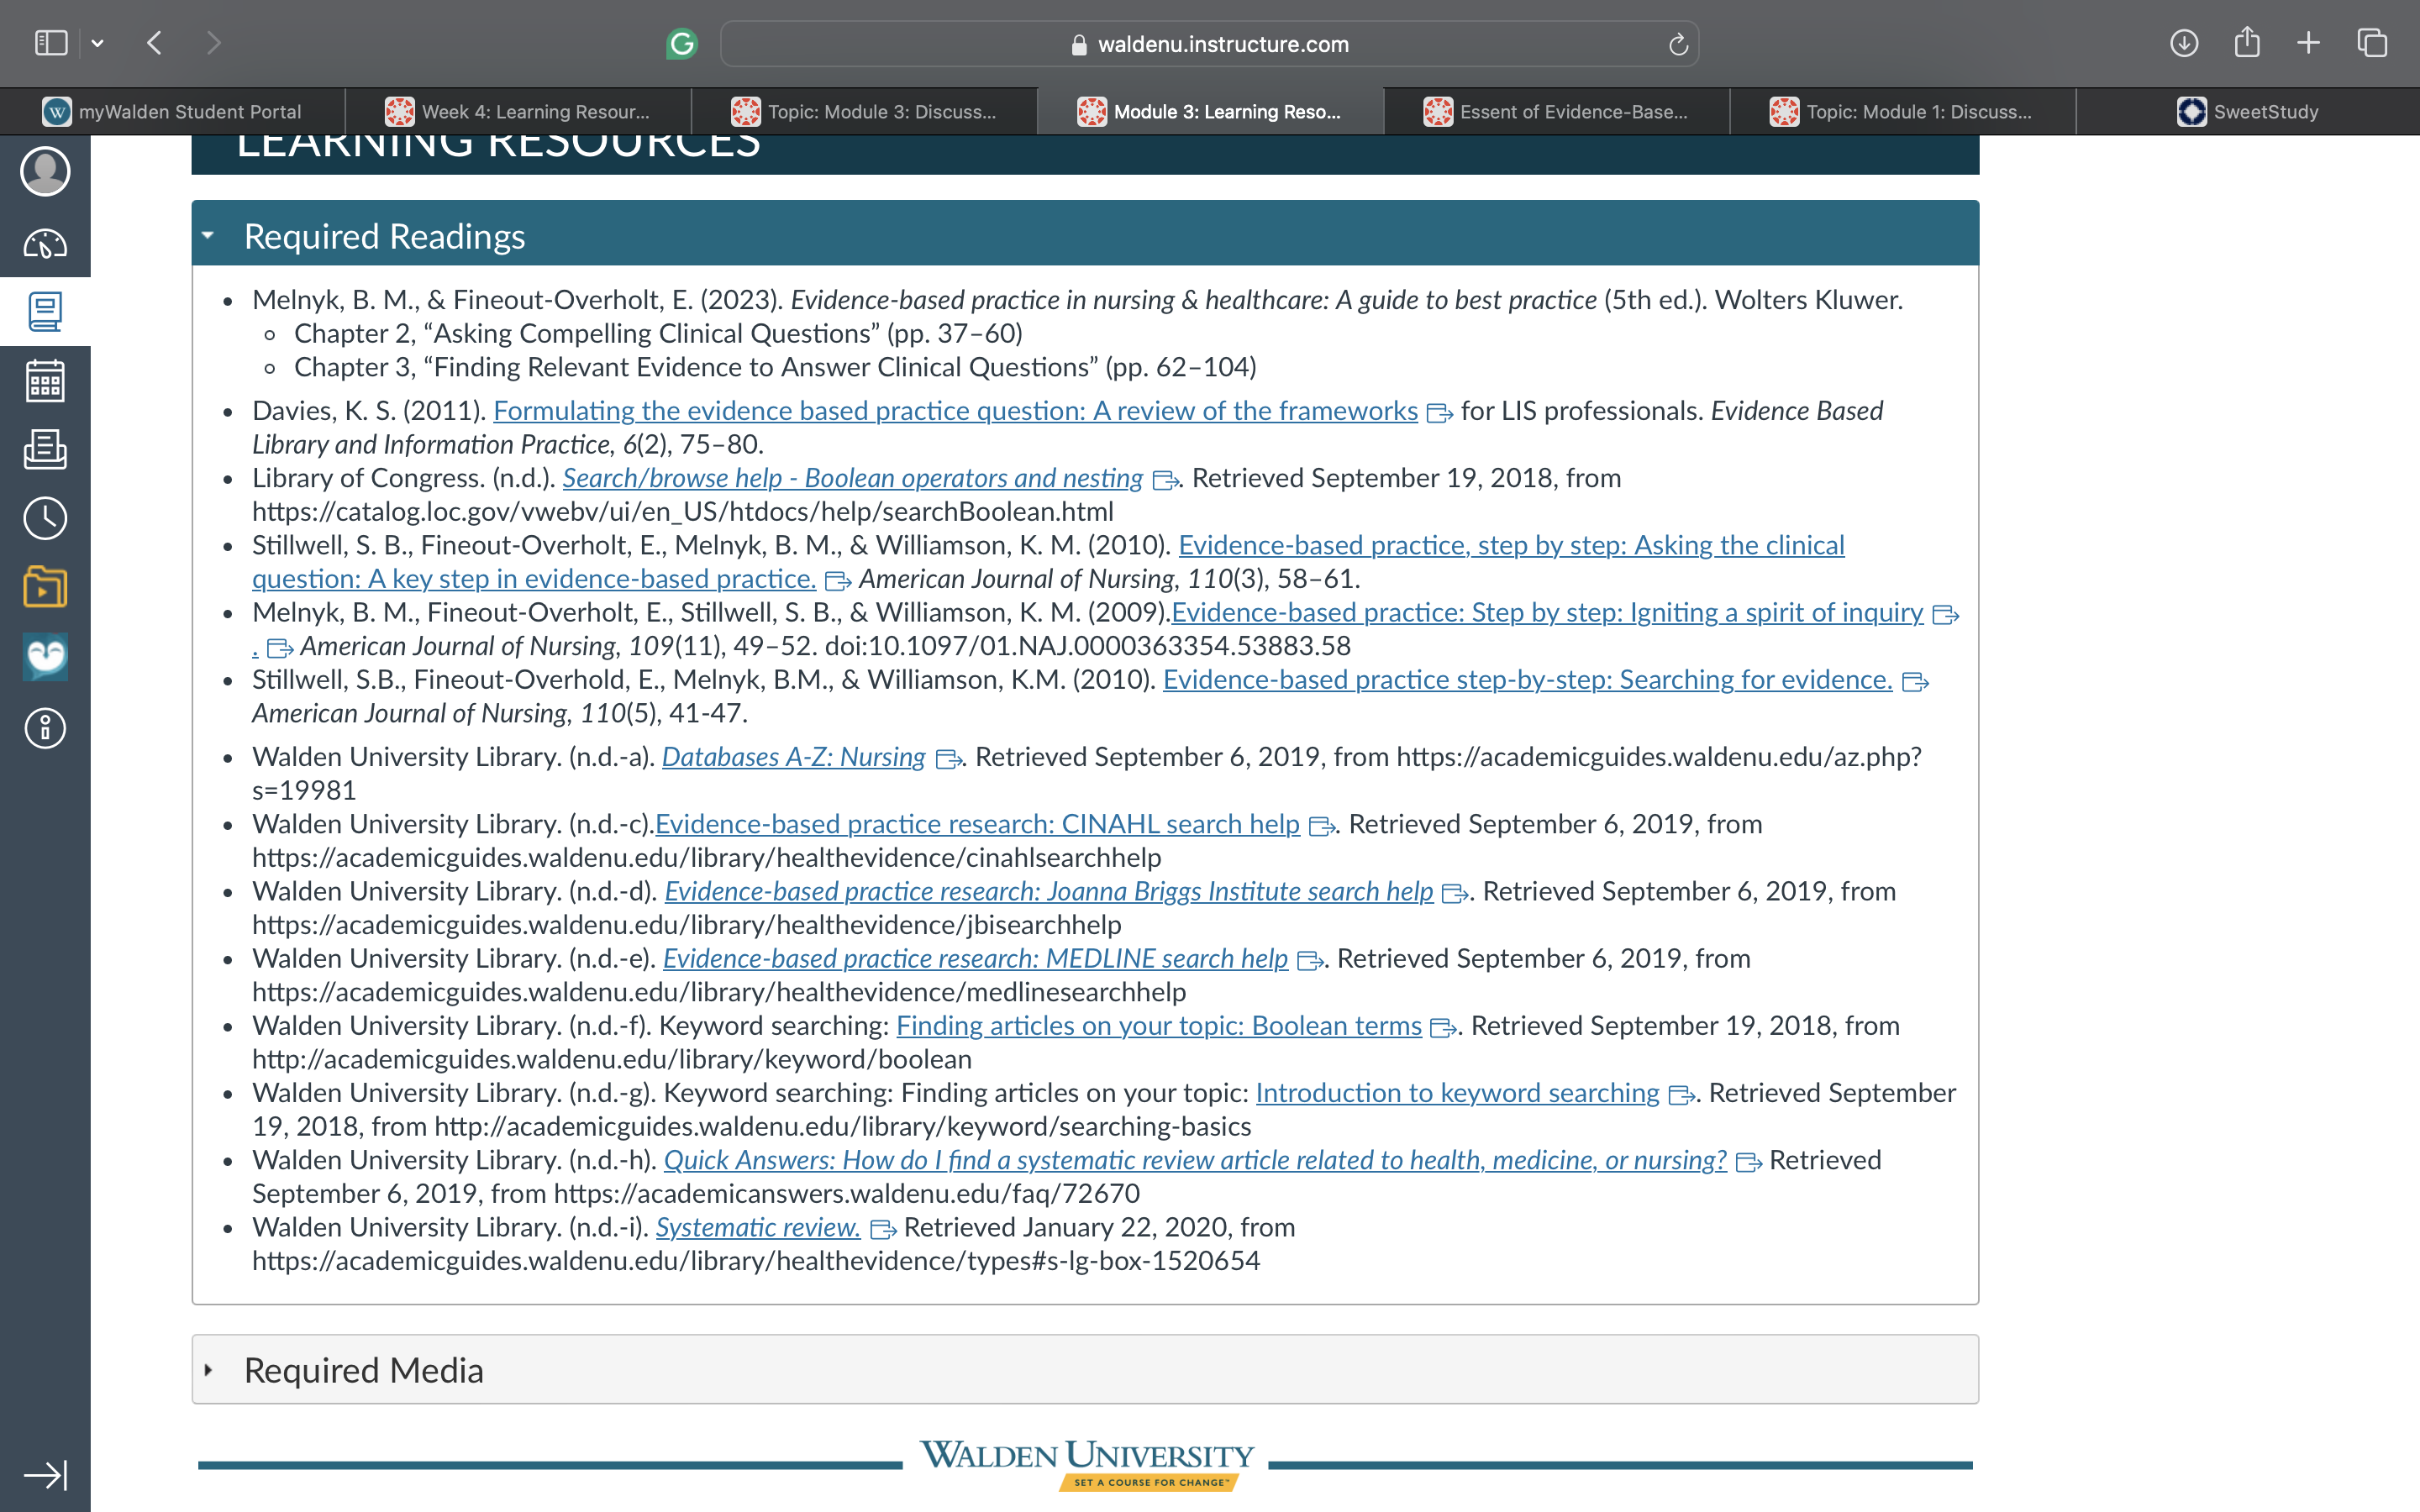2420x1512 pixels.
Task: Click the Safari Share icon
Action: (2247, 42)
